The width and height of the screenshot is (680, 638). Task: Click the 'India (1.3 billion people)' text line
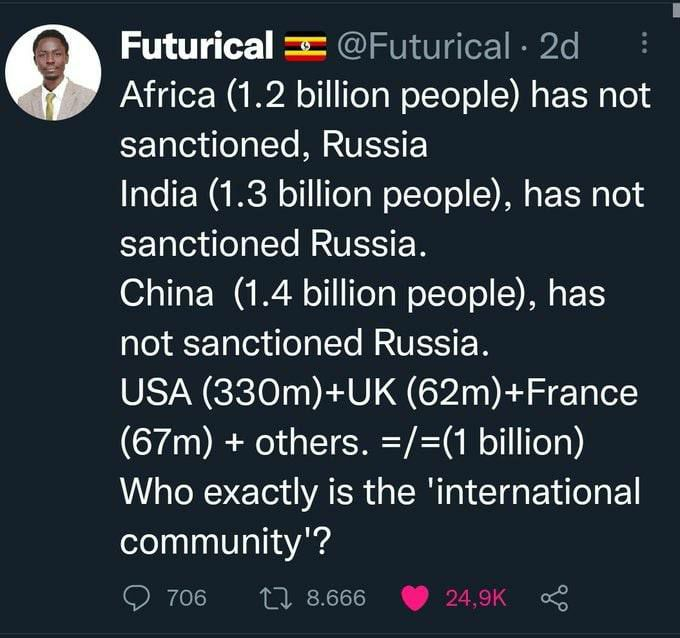coord(381,195)
